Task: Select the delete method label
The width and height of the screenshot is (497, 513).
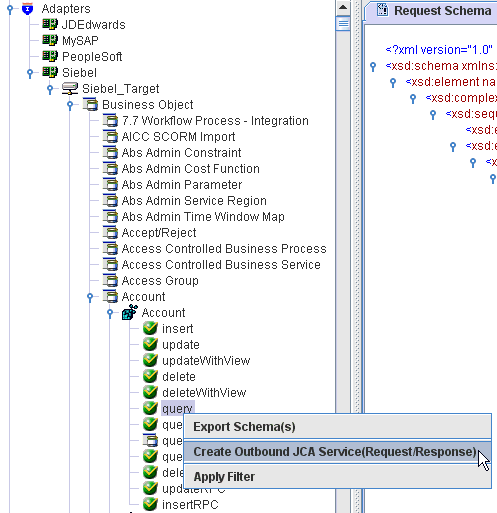Action: pos(179,377)
